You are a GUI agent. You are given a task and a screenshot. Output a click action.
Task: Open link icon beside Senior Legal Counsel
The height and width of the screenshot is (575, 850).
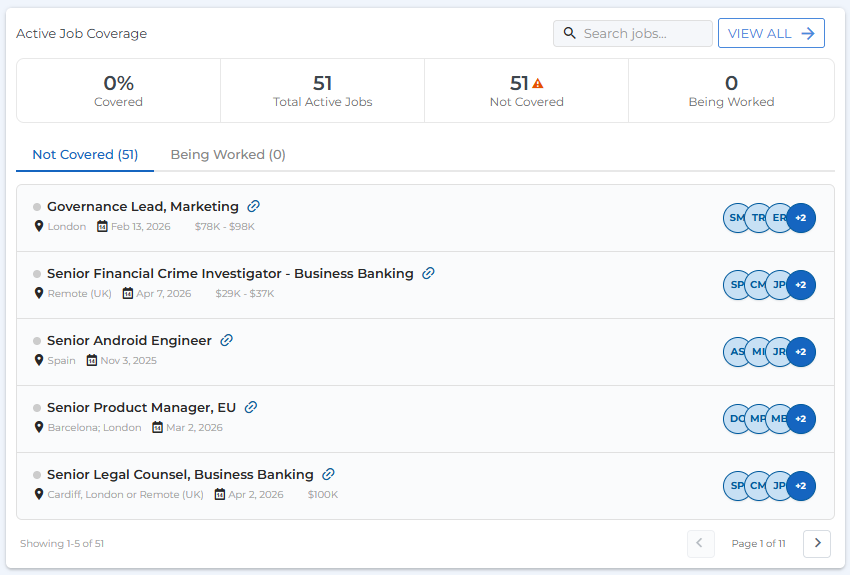click(x=329, y=474)
